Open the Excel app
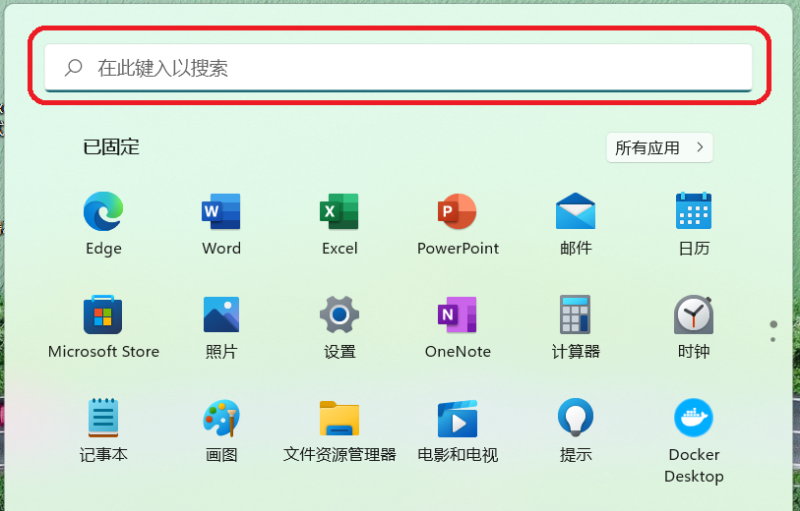Viewport: 800px width, 511px height. point(339,223)
